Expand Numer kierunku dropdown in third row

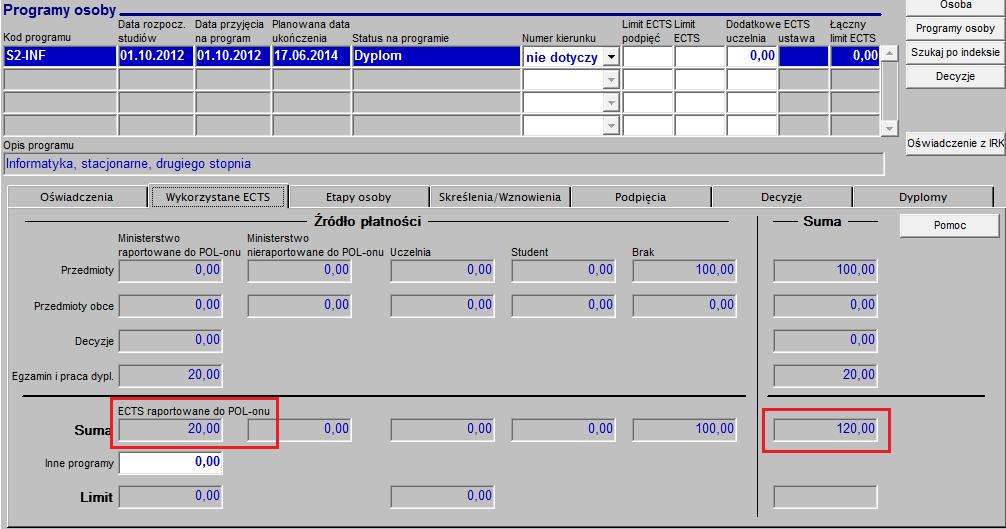[x=611, y=103]
